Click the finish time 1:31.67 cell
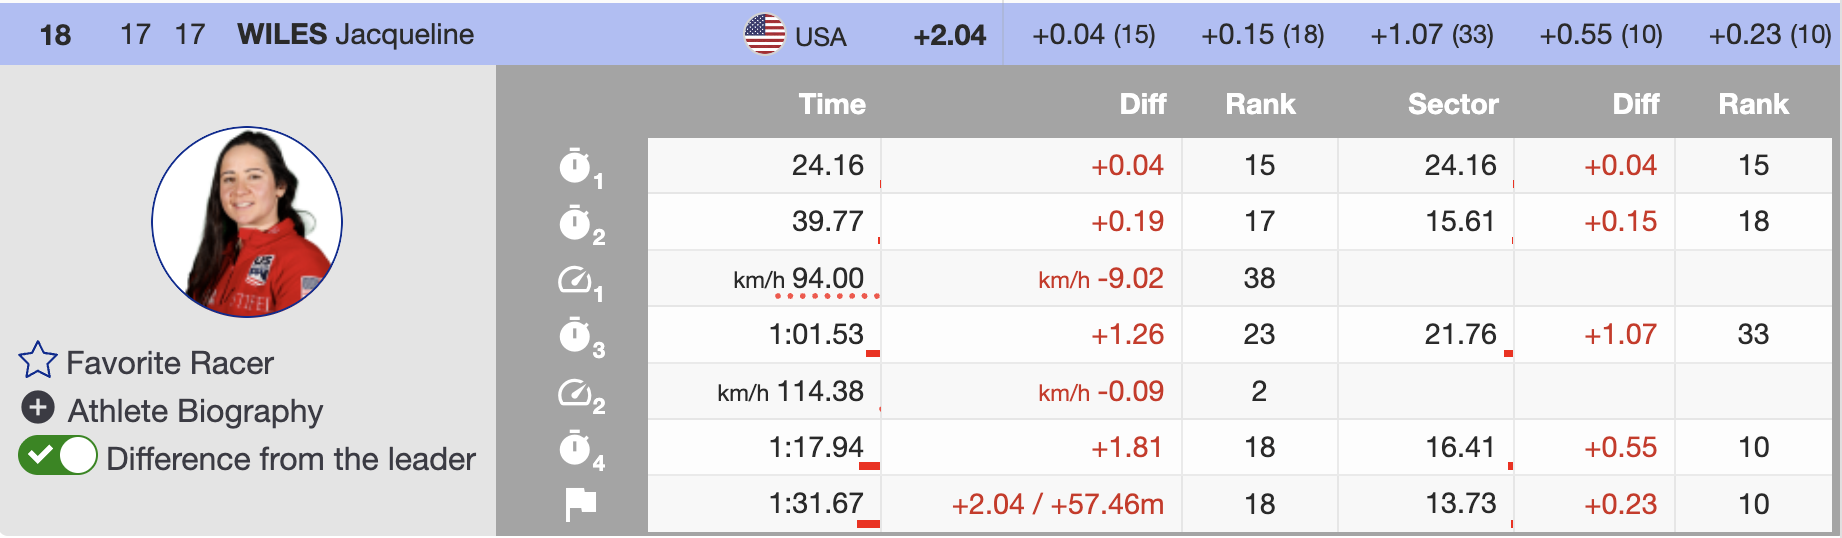The image size is (1842, 538). (815, 504)
